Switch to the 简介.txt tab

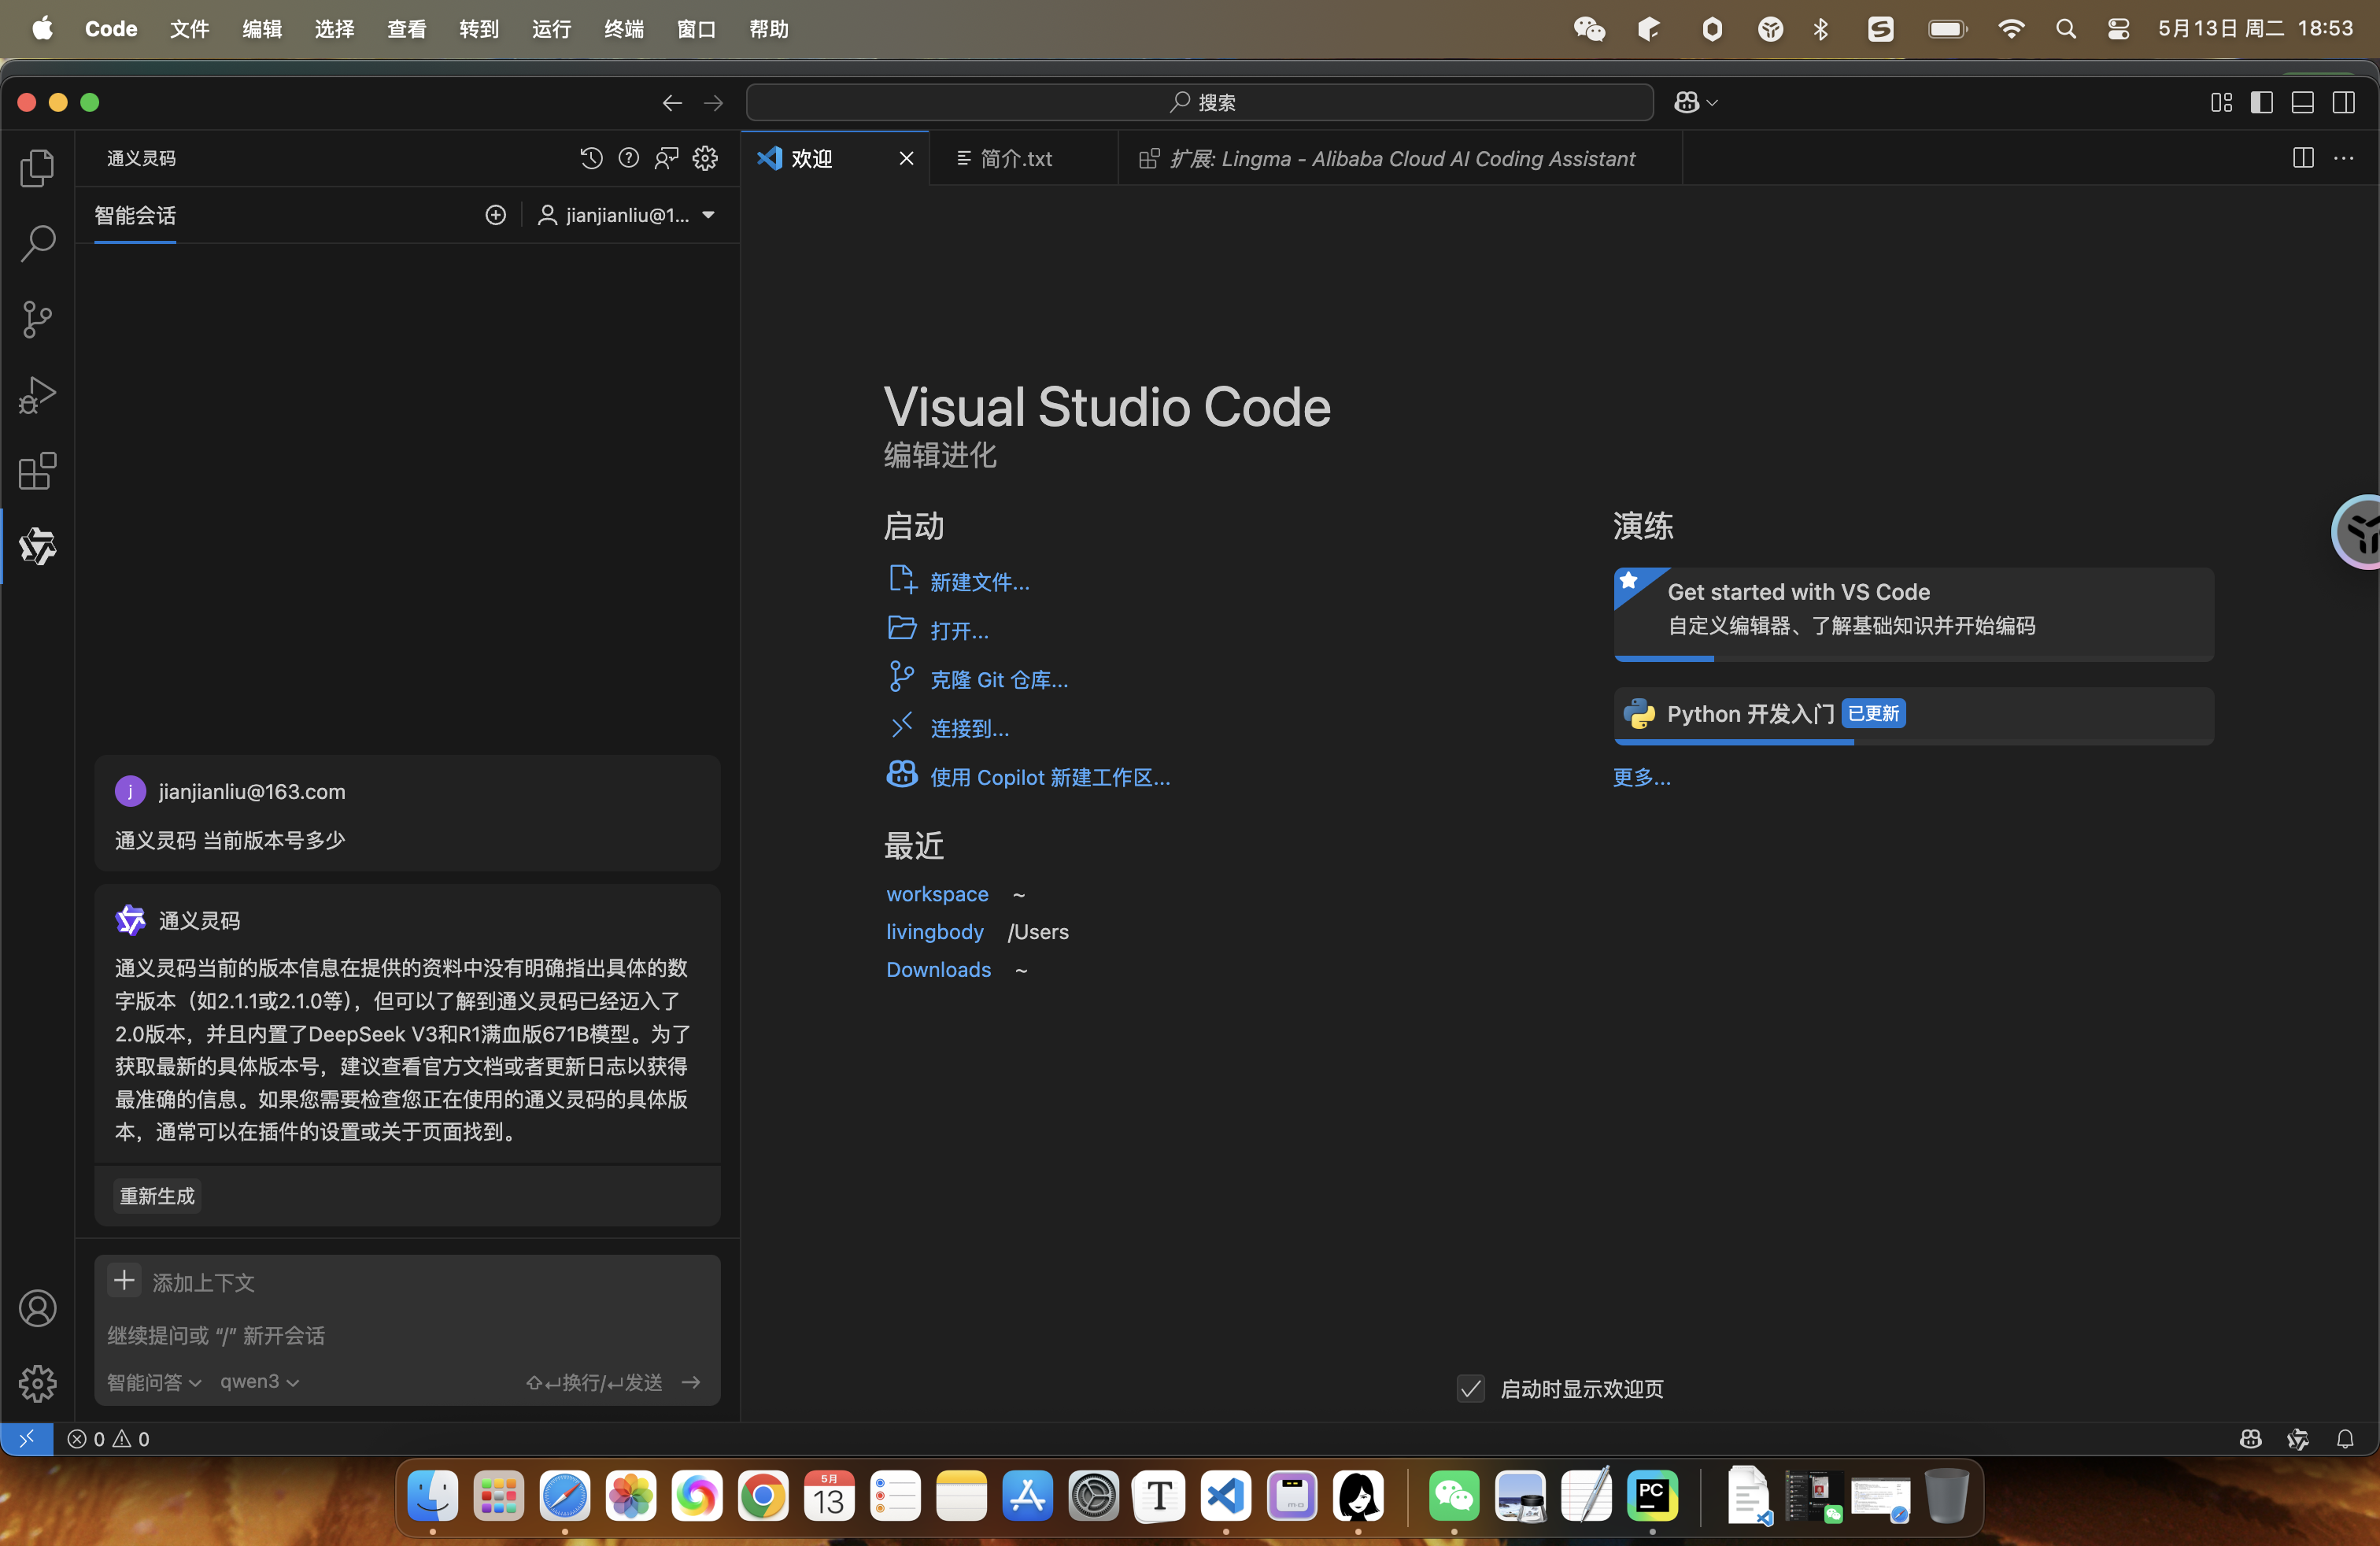click(x=1015, y=158)
